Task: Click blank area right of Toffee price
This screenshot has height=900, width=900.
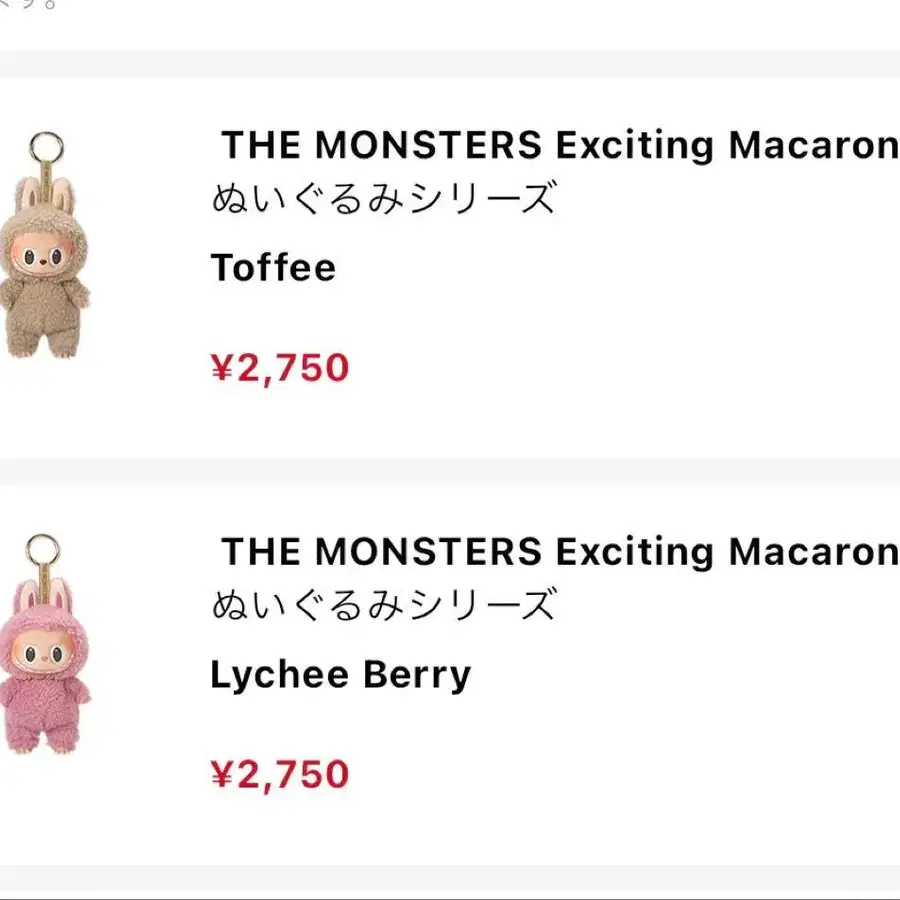Action: click(620, 368)
